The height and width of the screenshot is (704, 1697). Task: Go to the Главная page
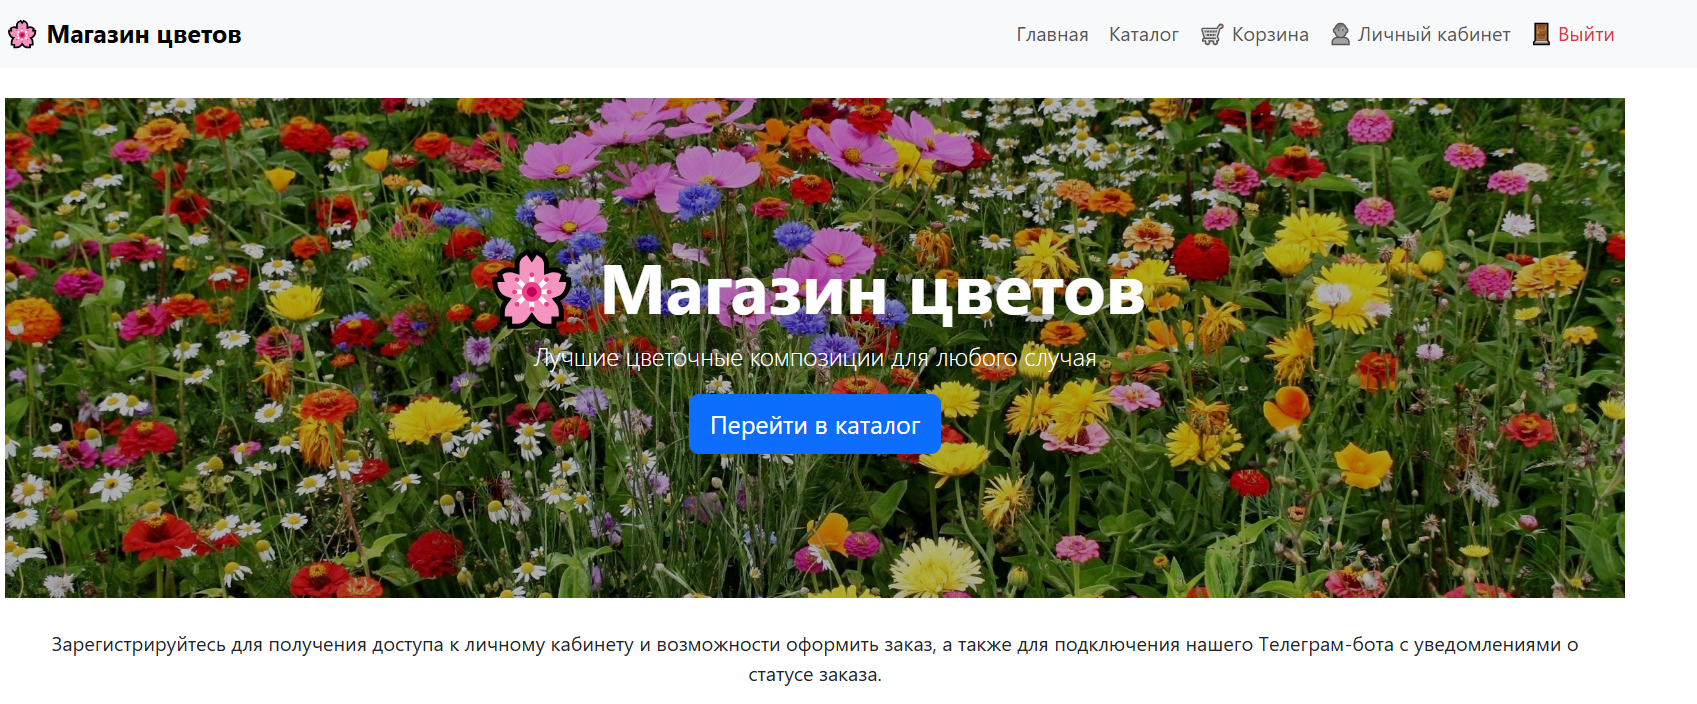[x=1052, y=35]
